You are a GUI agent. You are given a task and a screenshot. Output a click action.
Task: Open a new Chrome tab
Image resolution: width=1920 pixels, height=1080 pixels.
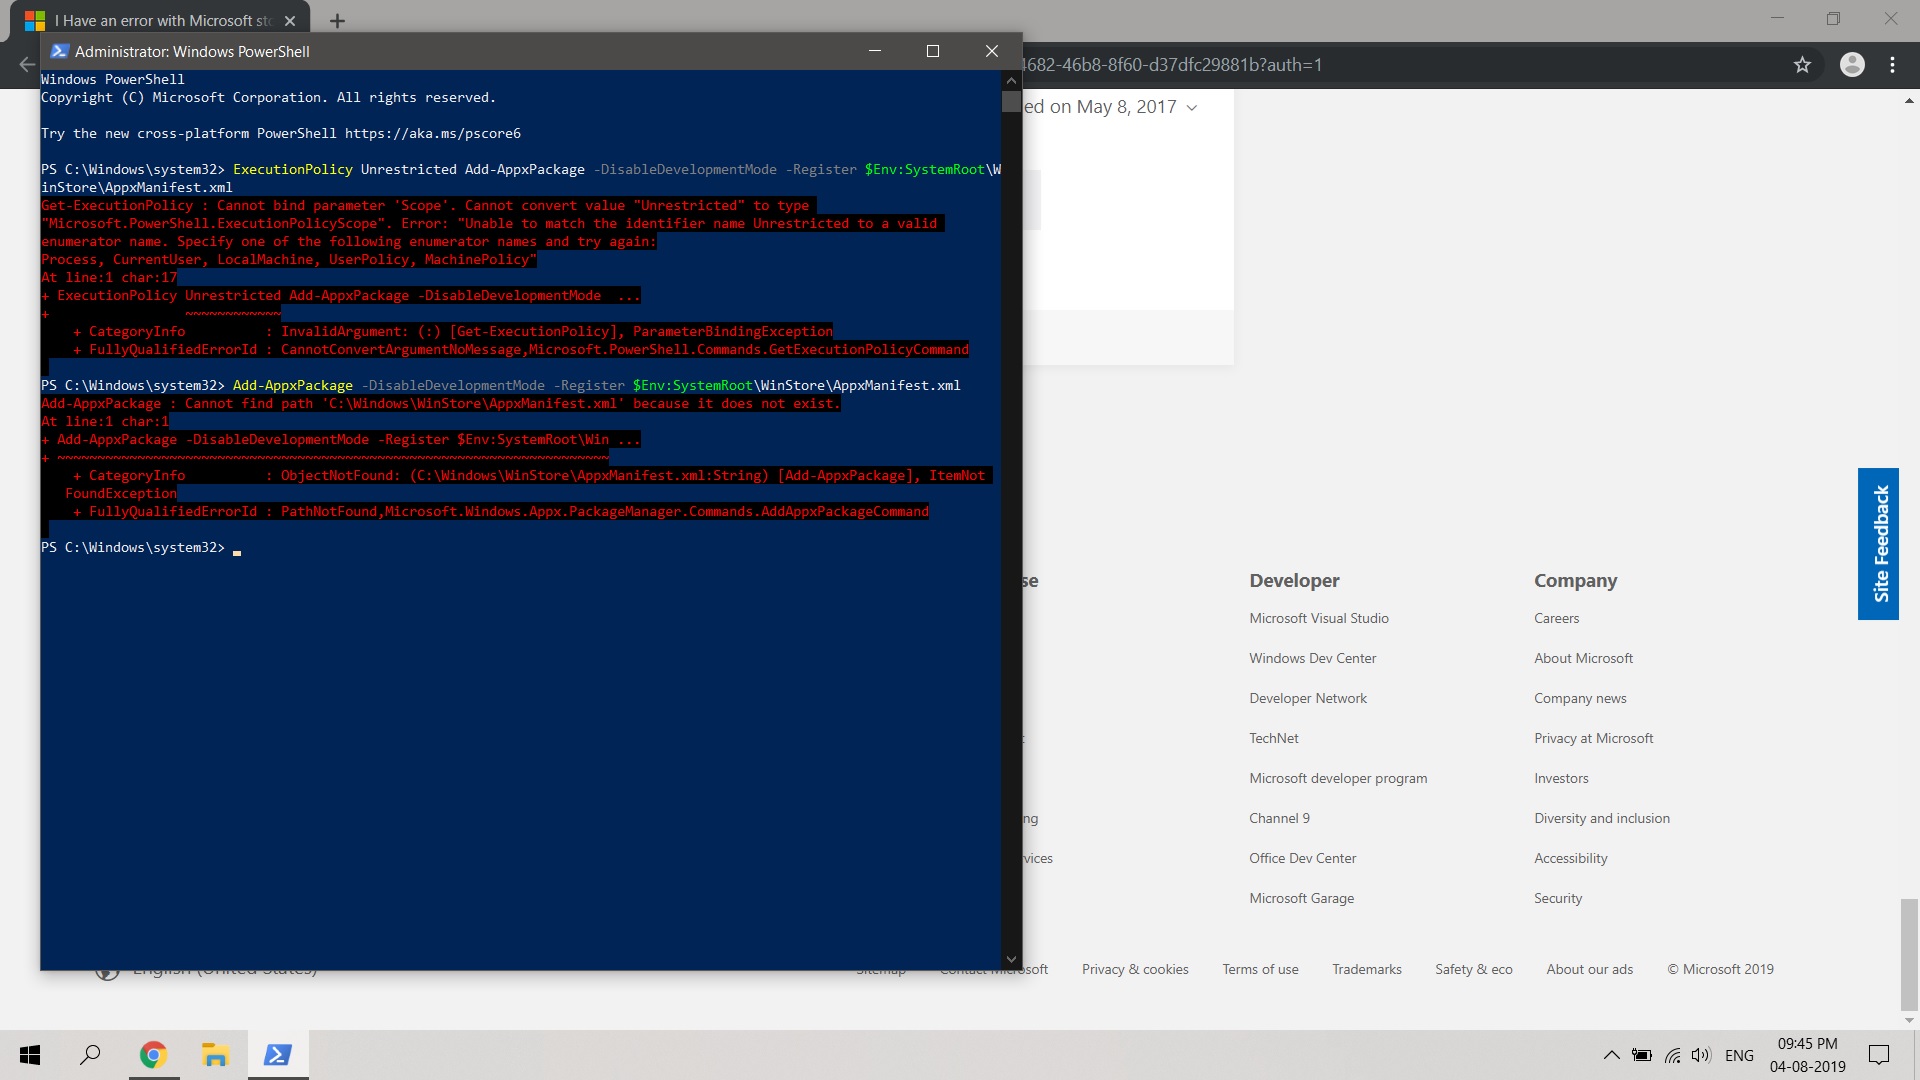337,21
